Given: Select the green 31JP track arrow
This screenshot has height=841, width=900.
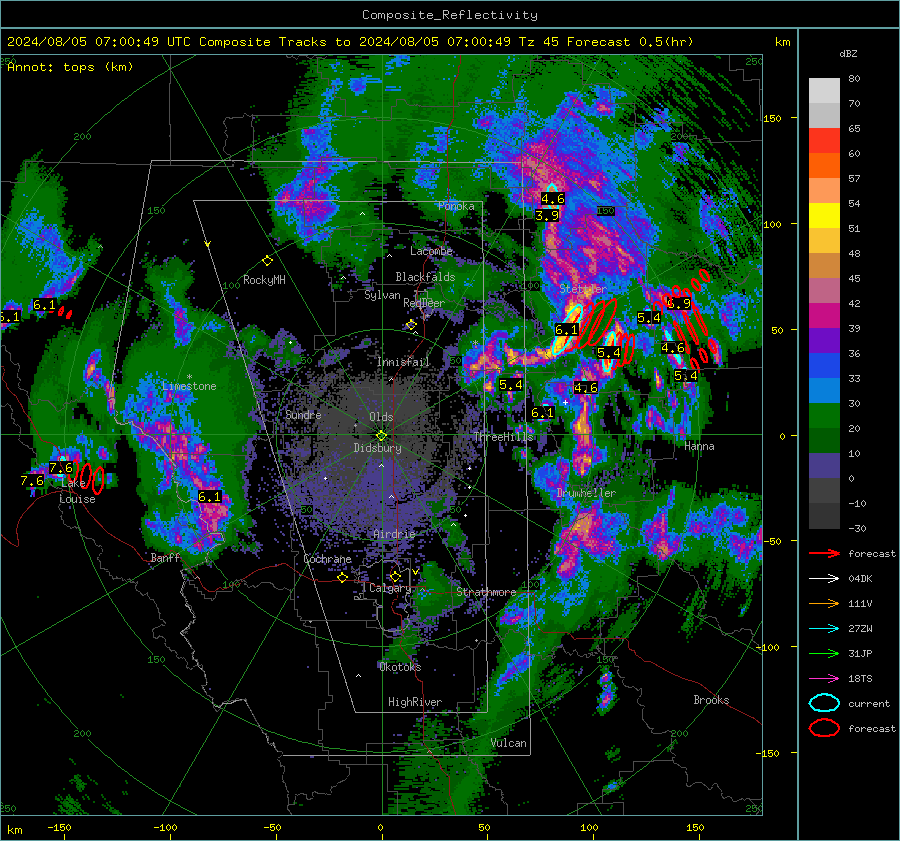Looking at the screenshot, I should point(824,653).
